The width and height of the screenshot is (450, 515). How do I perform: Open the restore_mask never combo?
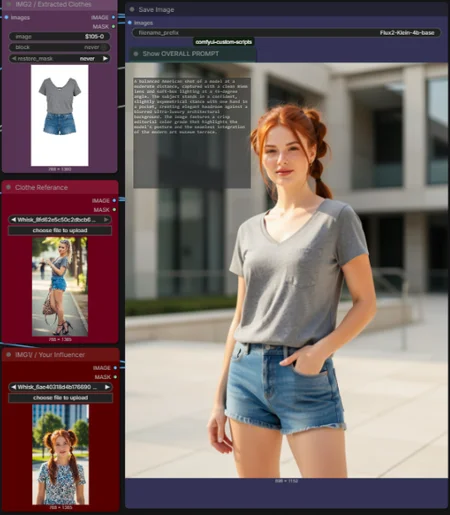click(x=59, y=58)
